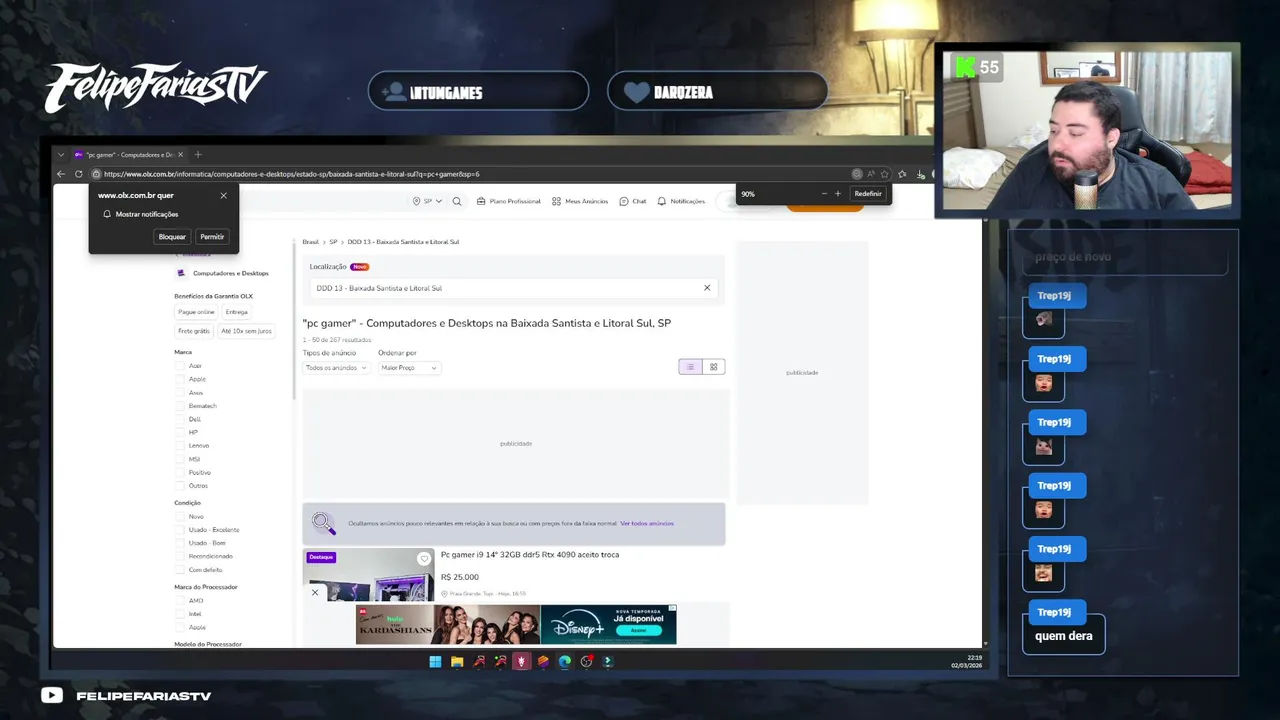Click the read aloud icon in address bar
Image resolution: width=1280 pixels, height=720 pixels.
871,174
